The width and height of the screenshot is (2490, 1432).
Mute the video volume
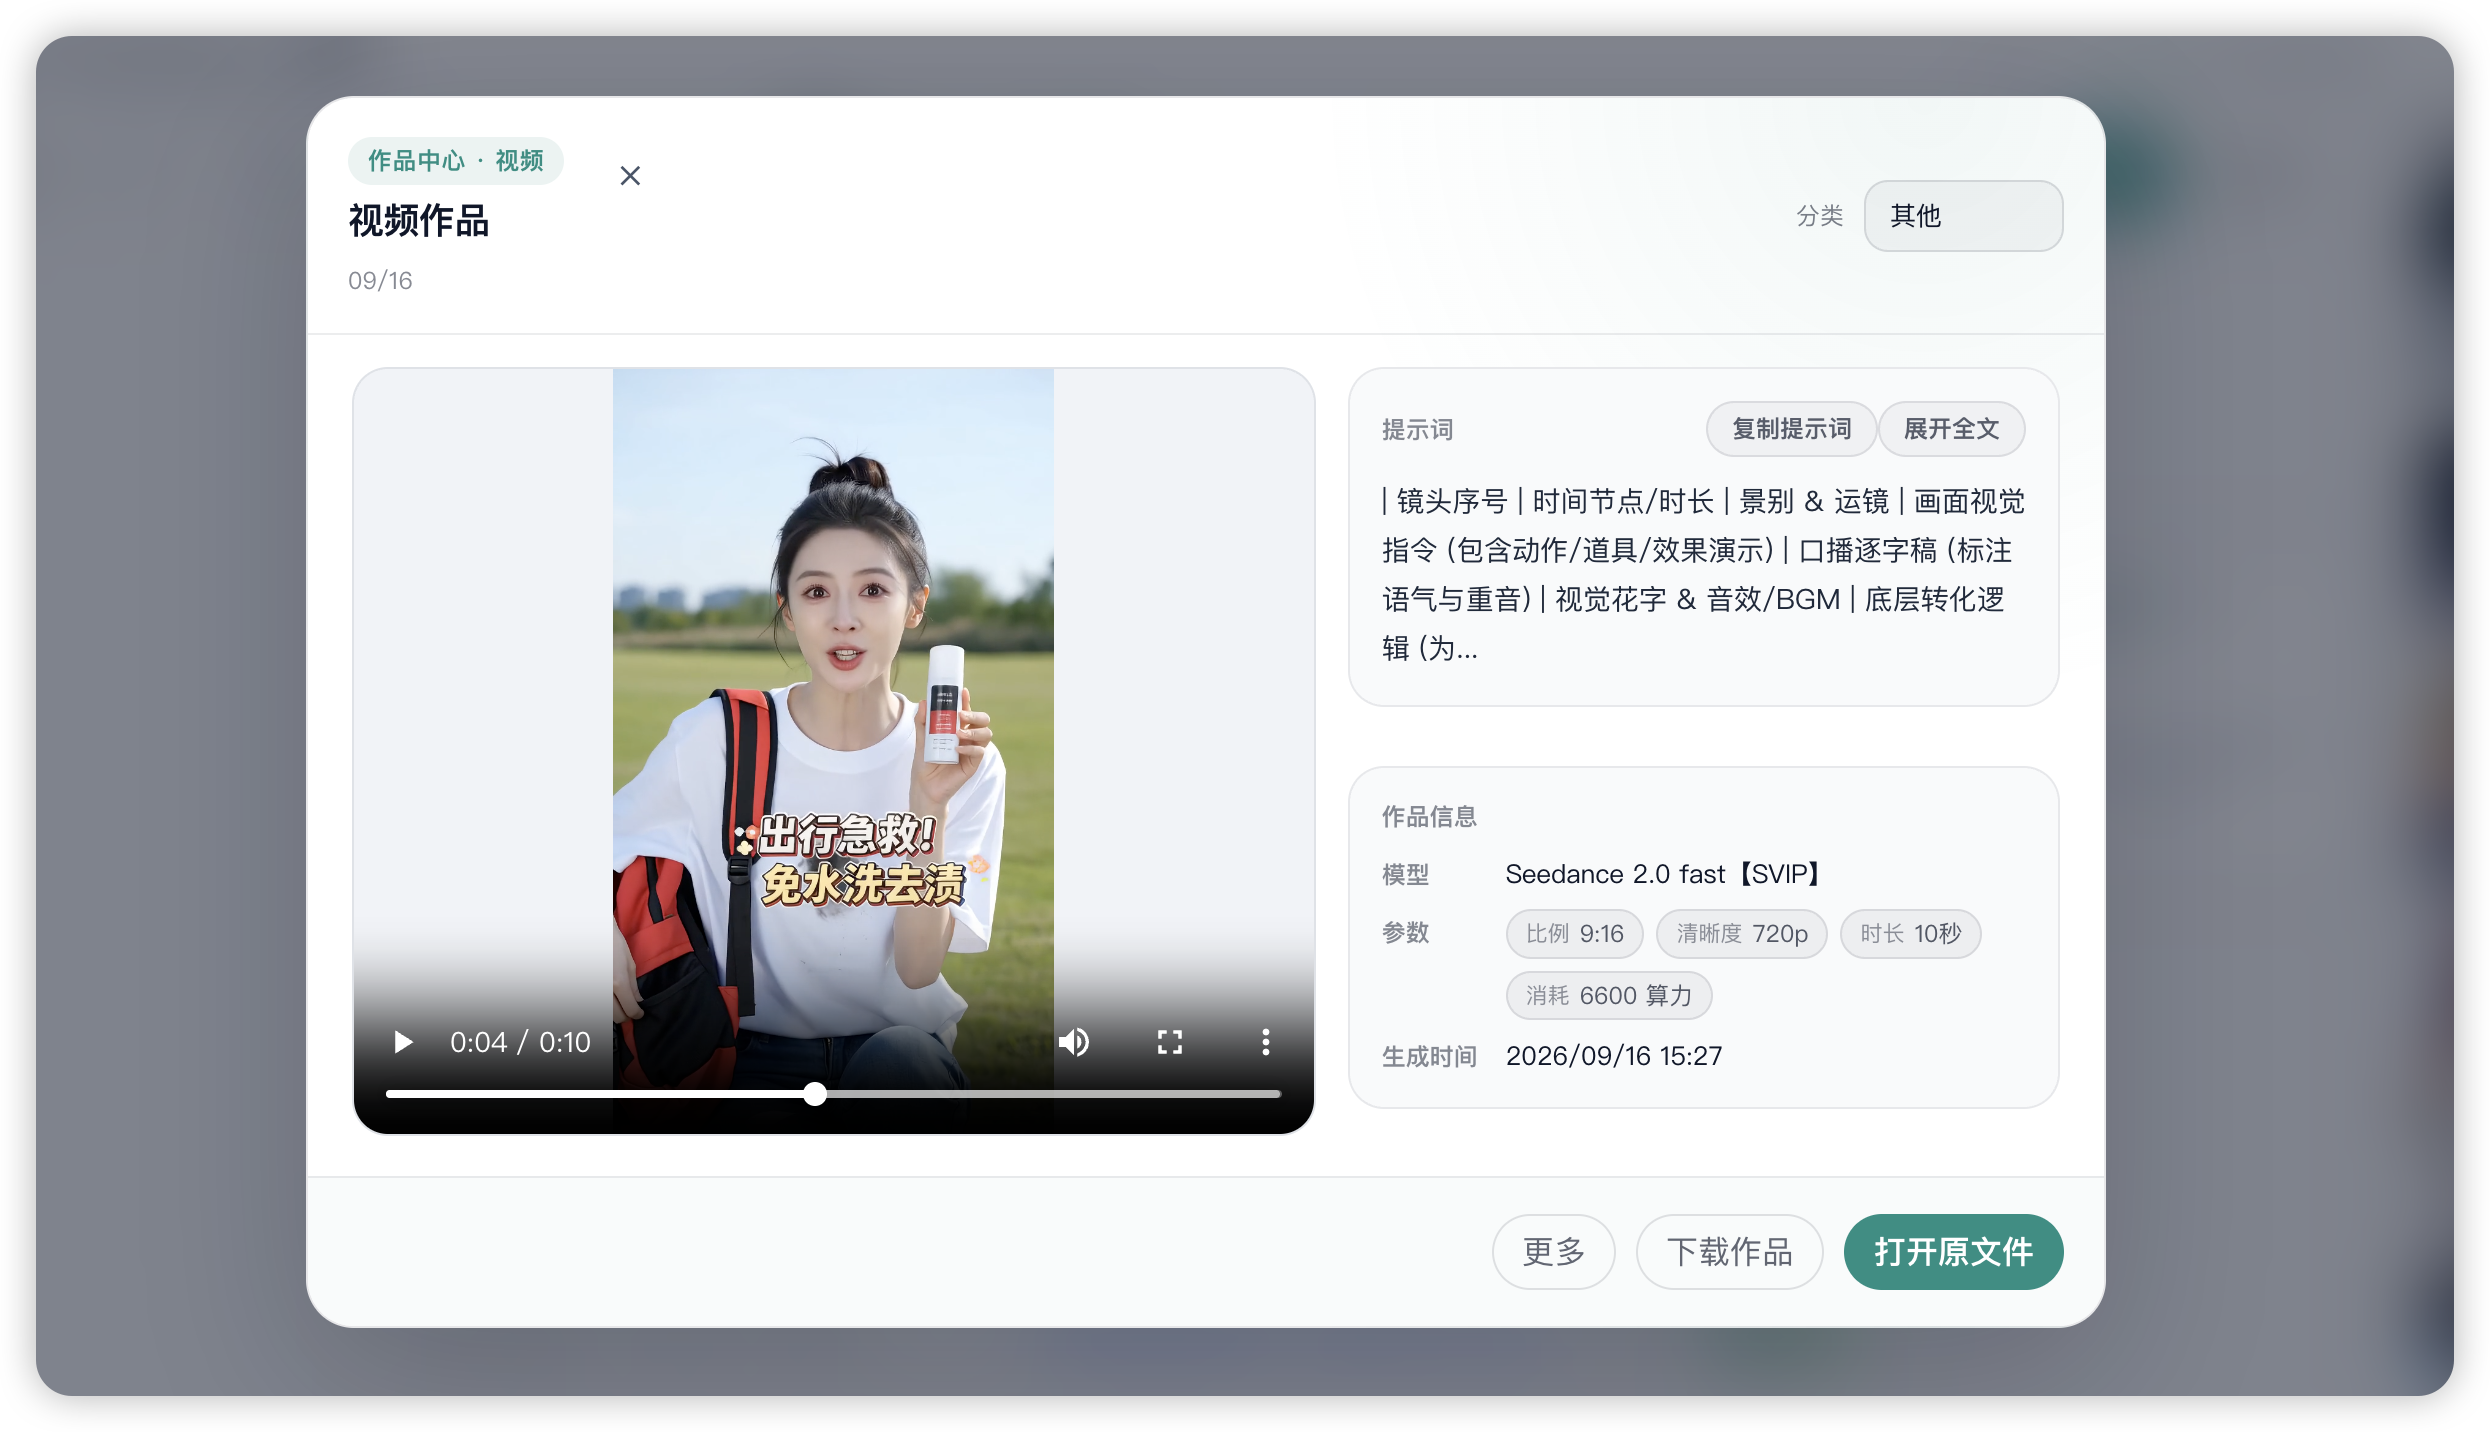tap(1074, 1042)
